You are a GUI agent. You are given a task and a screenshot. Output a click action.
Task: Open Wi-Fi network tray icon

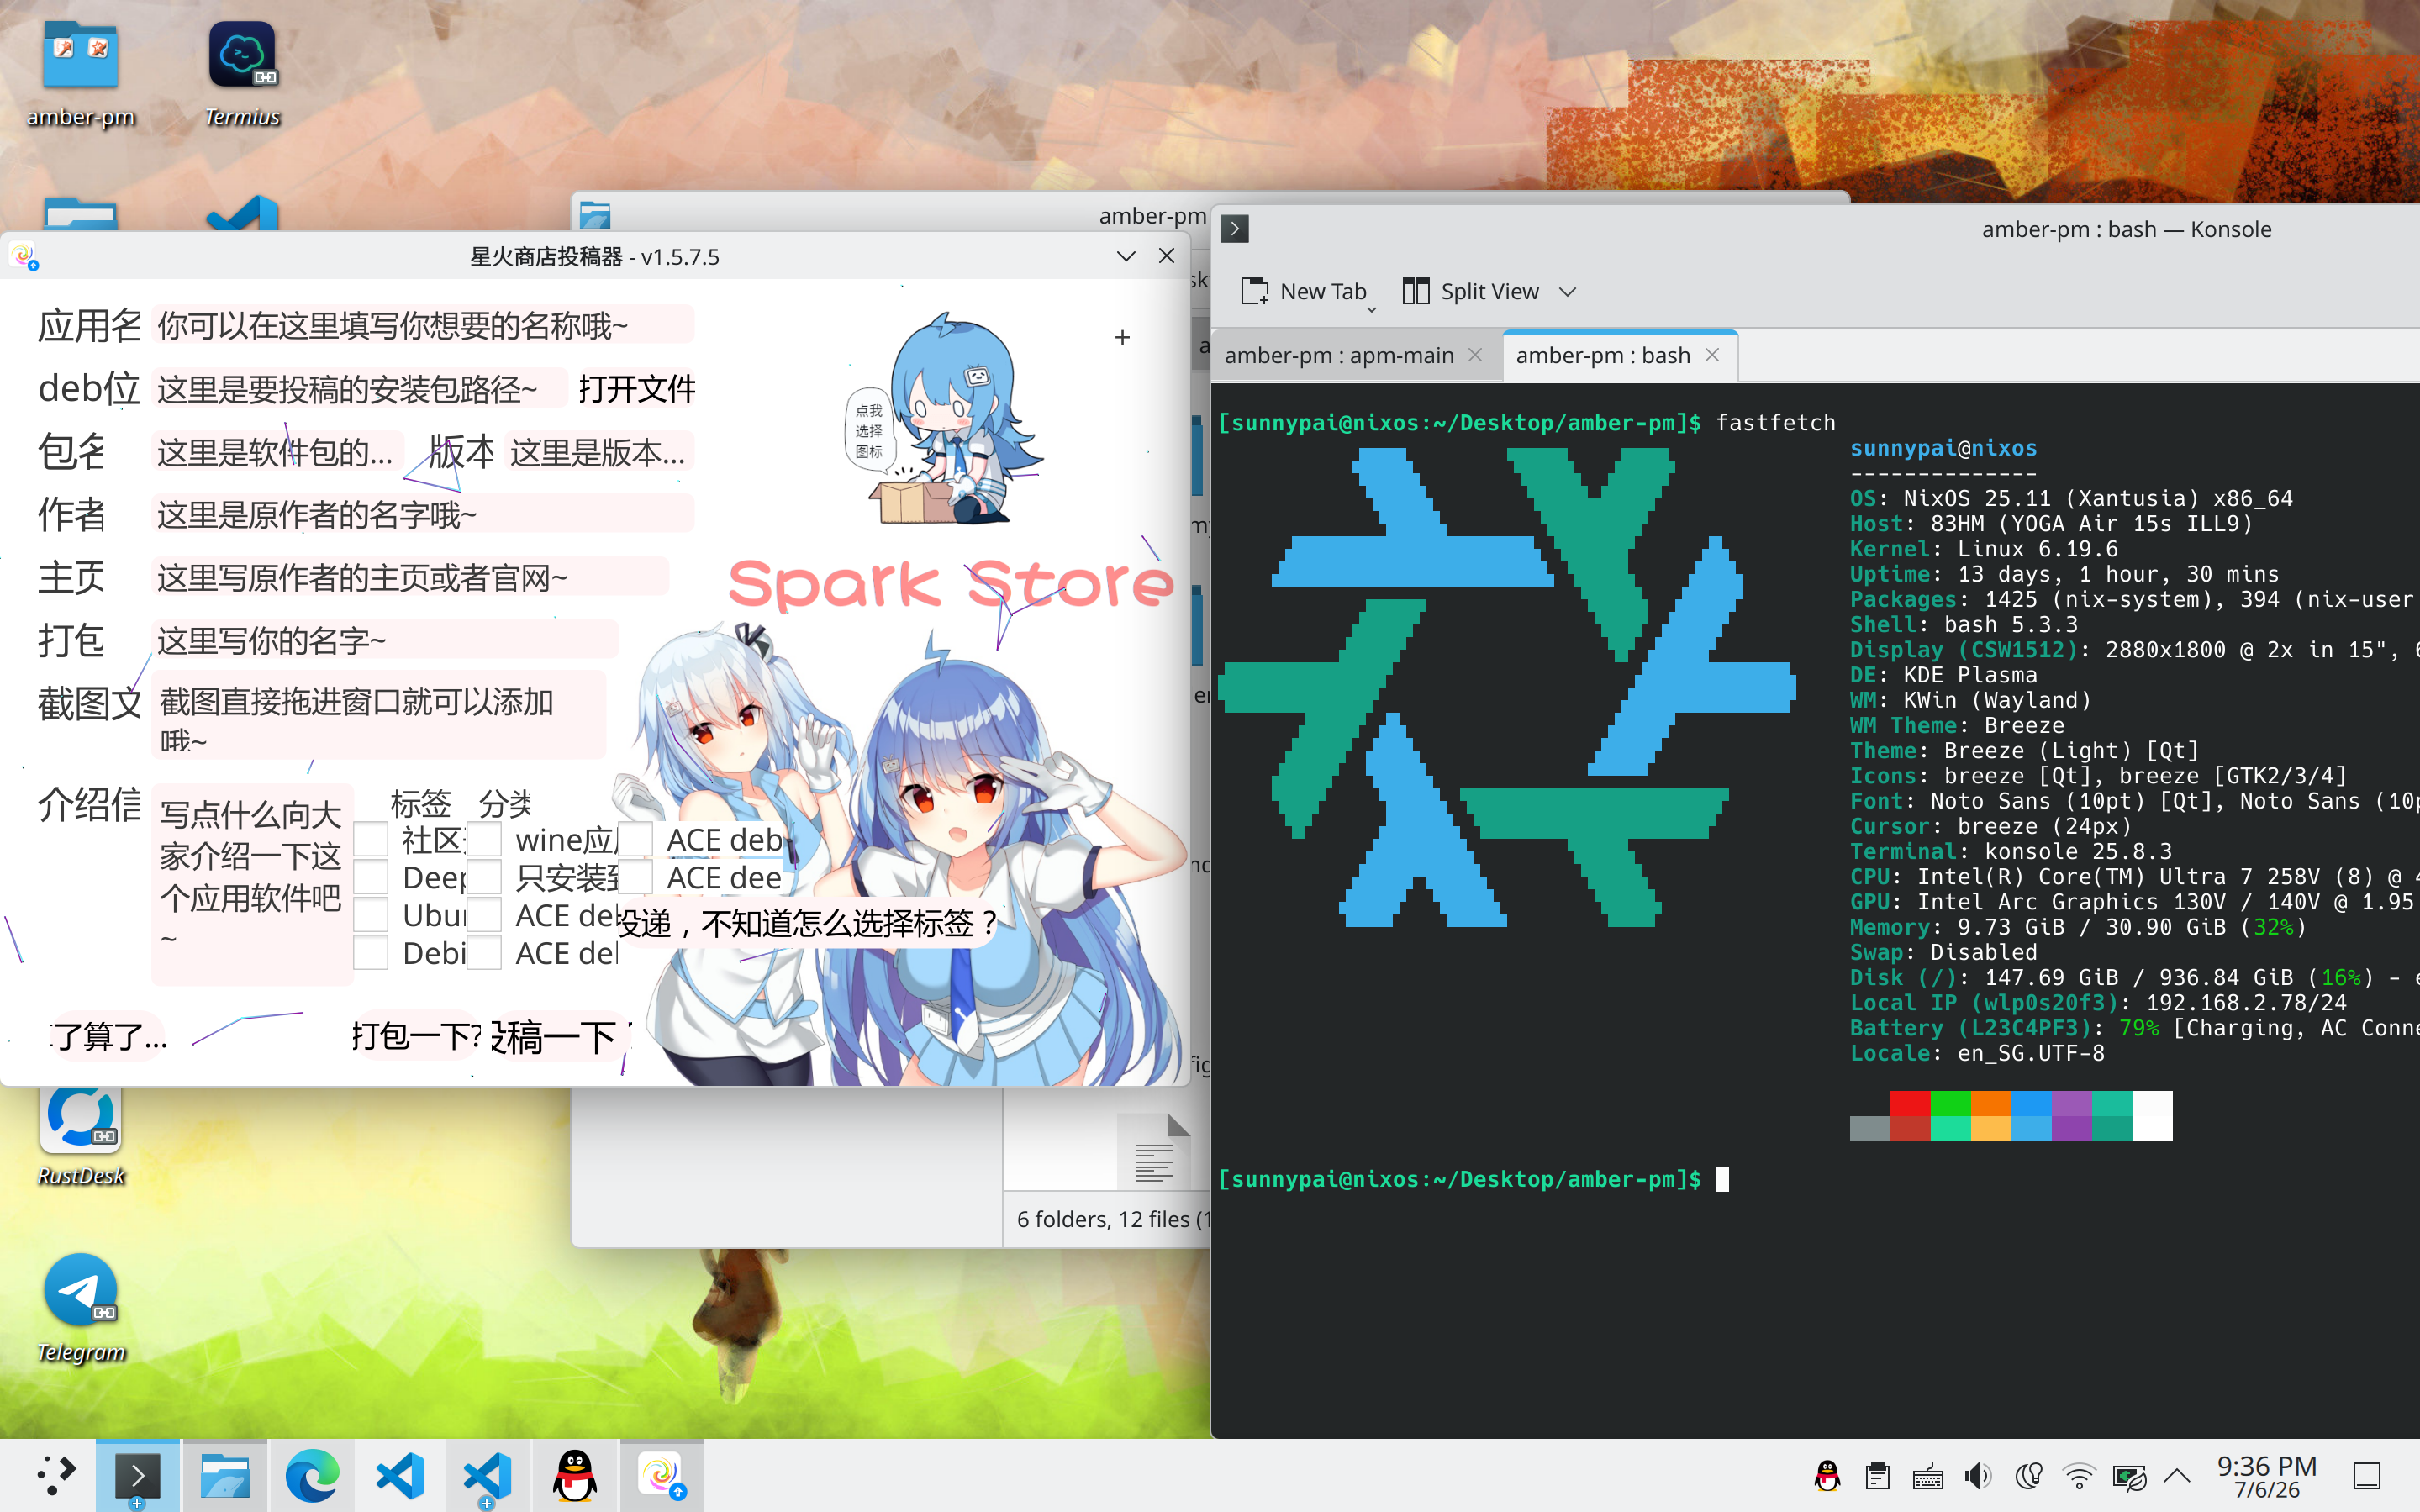(x=2078, y=1476)
